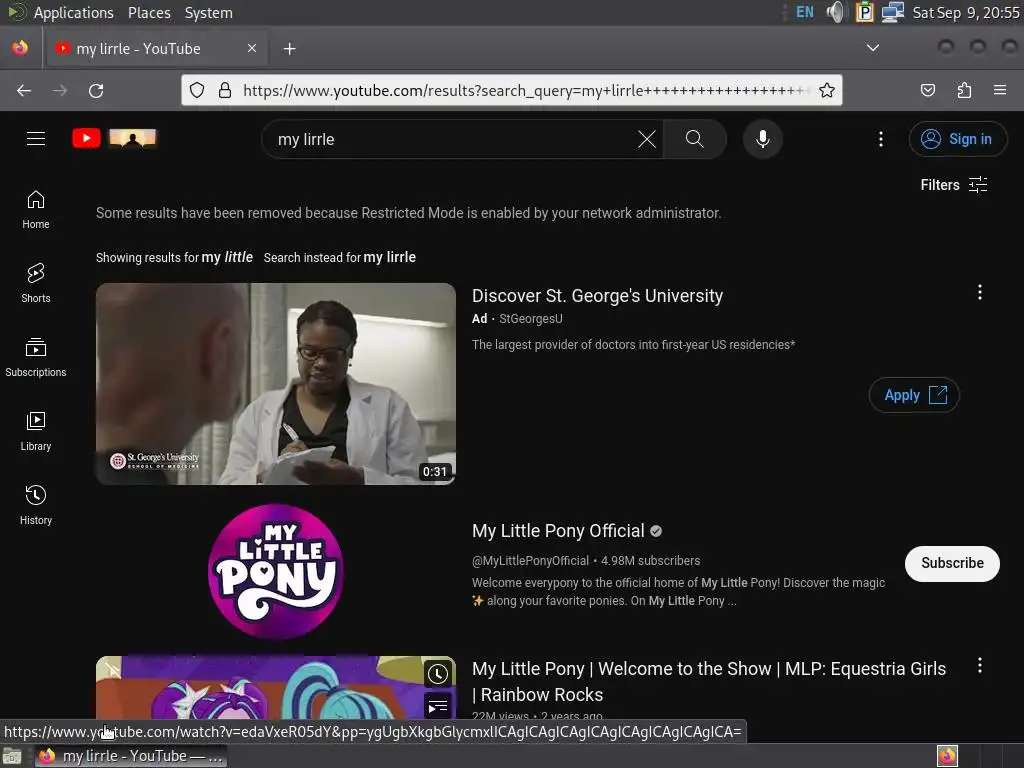Expand the list all tabs chevron
The width and height of the screenshot is (1024, 768).
872,48
